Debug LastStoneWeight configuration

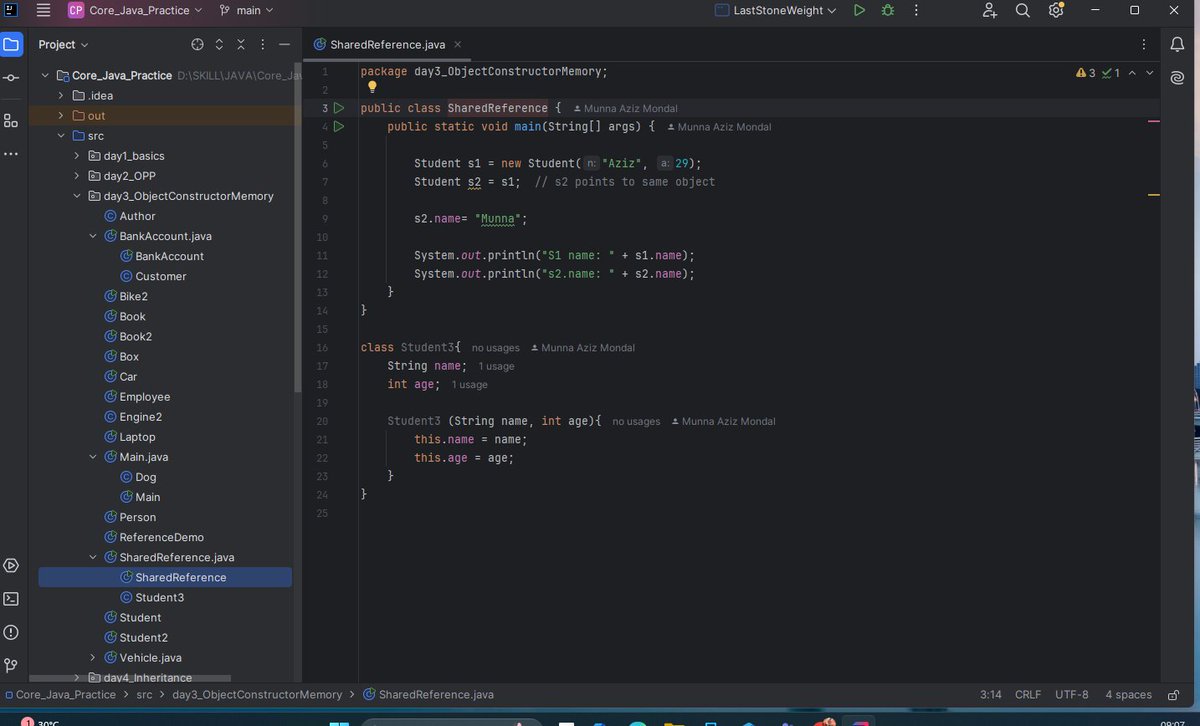click(888, 10)
